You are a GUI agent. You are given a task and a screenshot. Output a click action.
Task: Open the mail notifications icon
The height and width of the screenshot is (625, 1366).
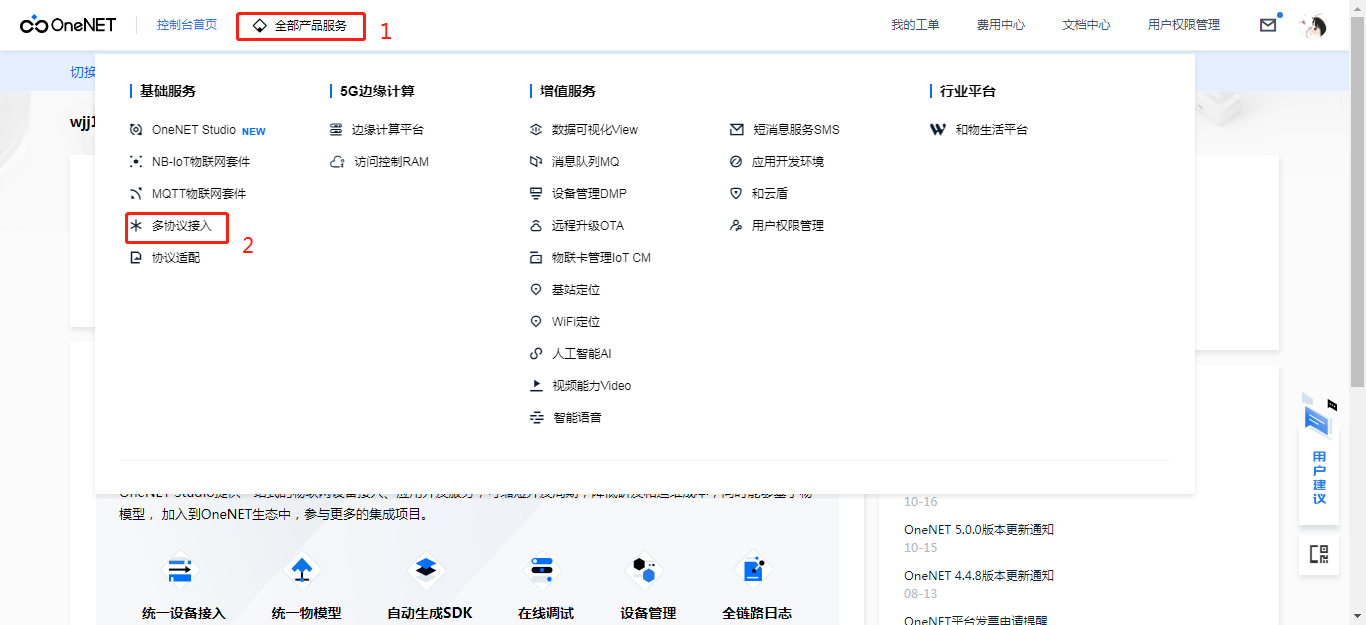point(1268,25)
